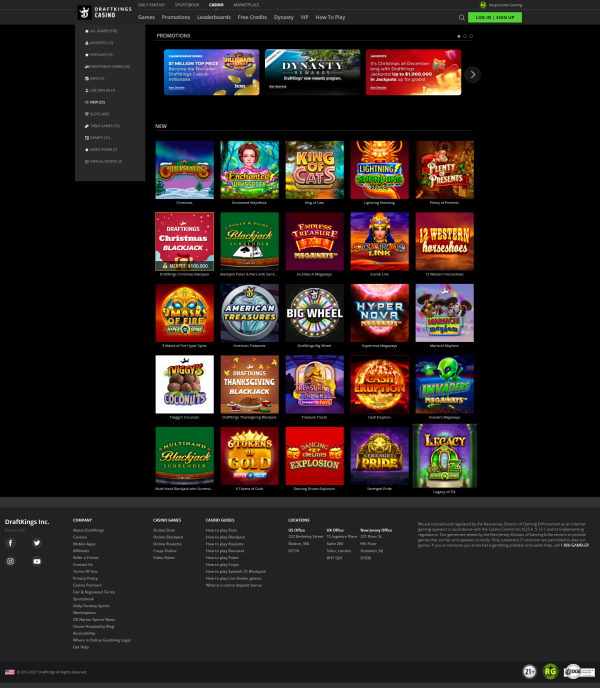Image resolution: width=600 pixels, height=688 pixels.
Task: Open the About DraftKings footer link
Action: tap(88, 530)
